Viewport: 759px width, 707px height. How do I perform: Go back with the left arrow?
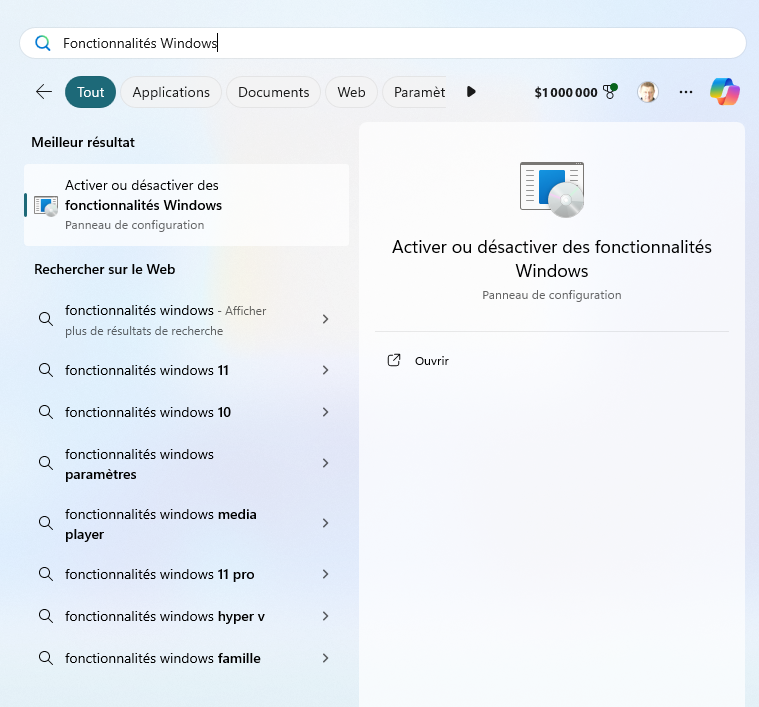[44, 92]
